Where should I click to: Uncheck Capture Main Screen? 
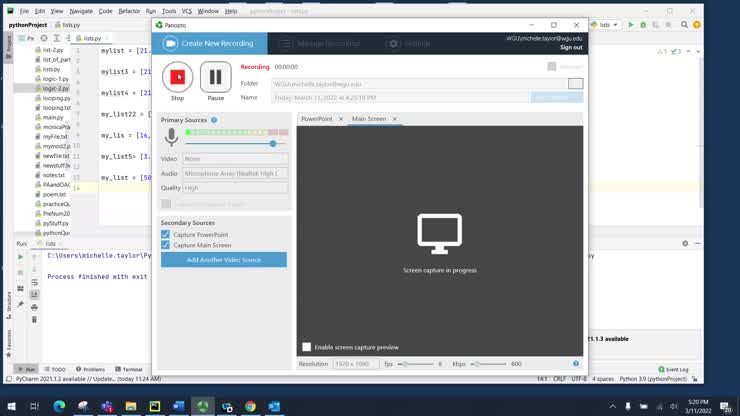click(166, 245)
